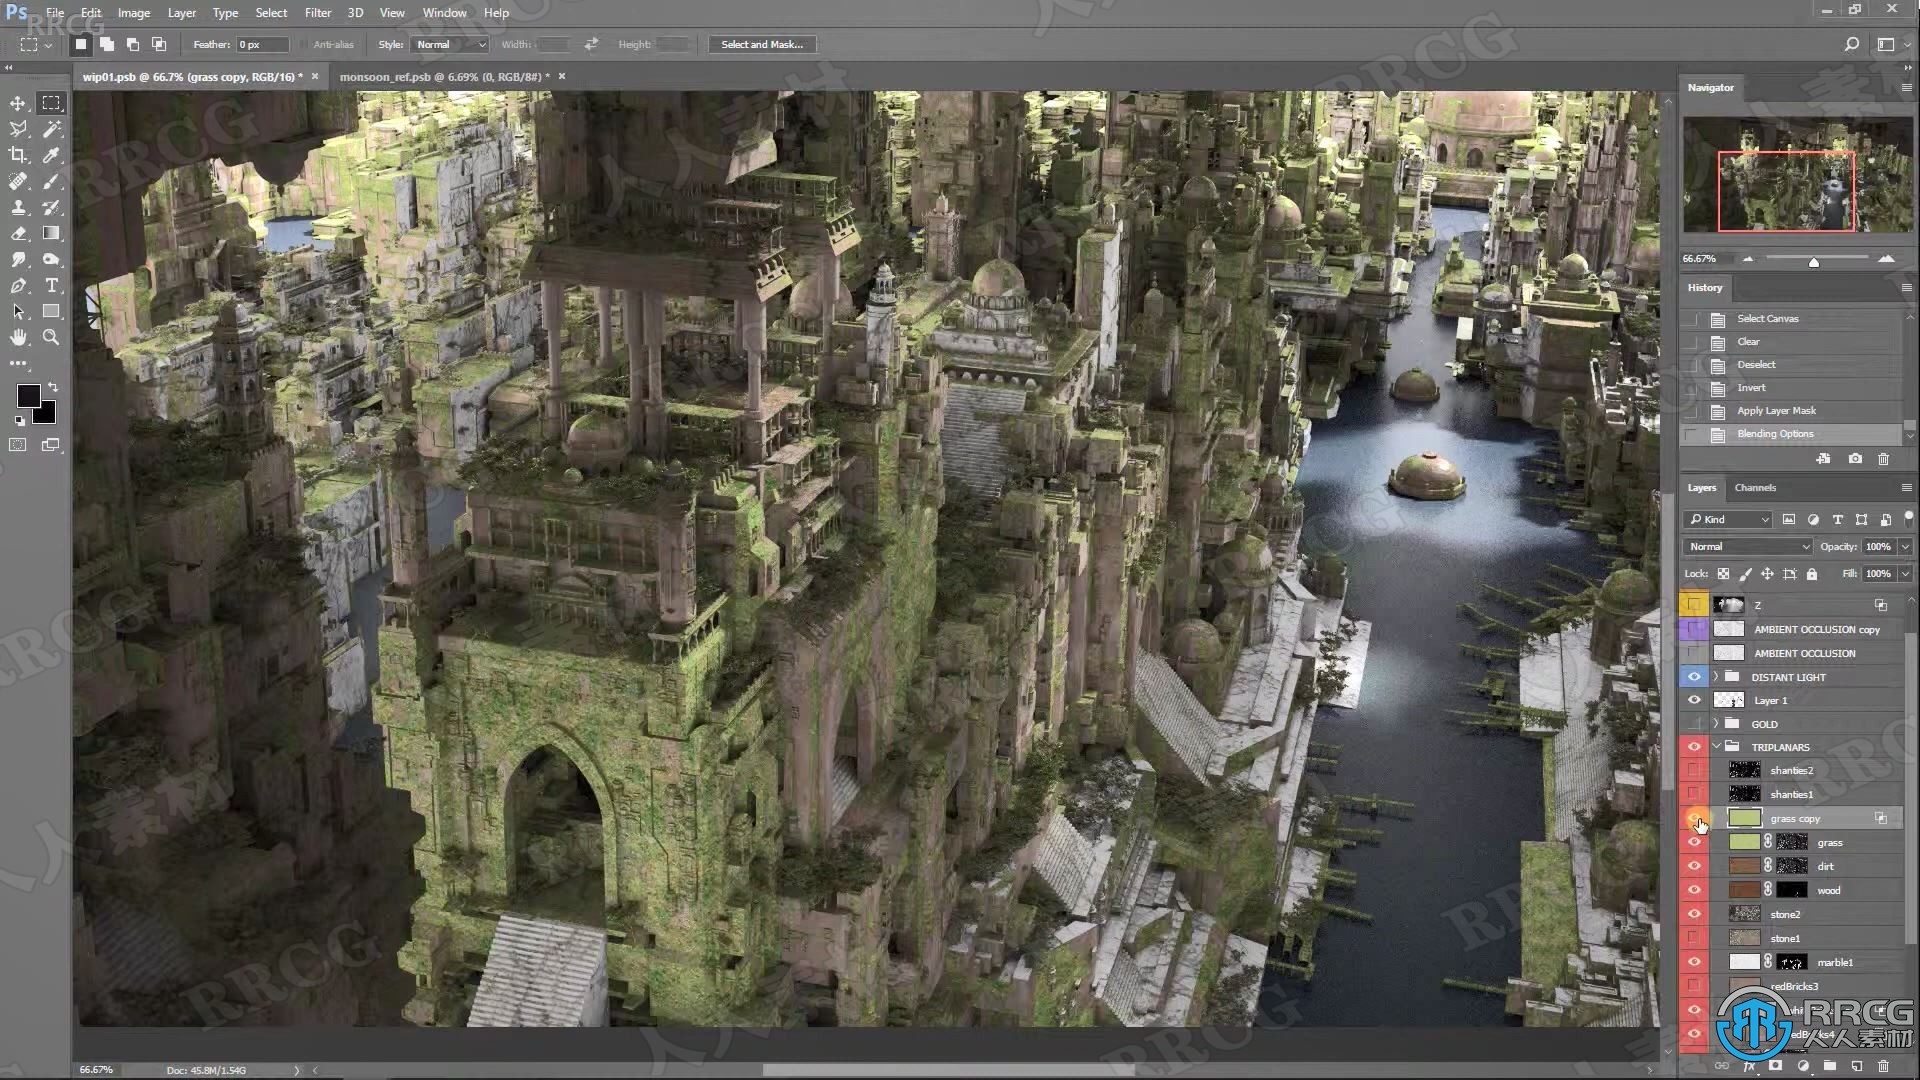Click the Navigator zoom slider handle
The width and height of the screenshot is (1920, 1080).
[x=1814, y=262]
